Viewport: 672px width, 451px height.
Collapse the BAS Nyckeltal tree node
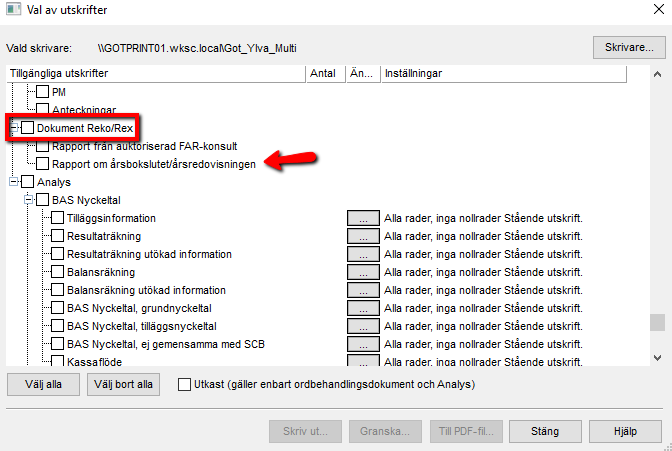(x=29, y=200)
